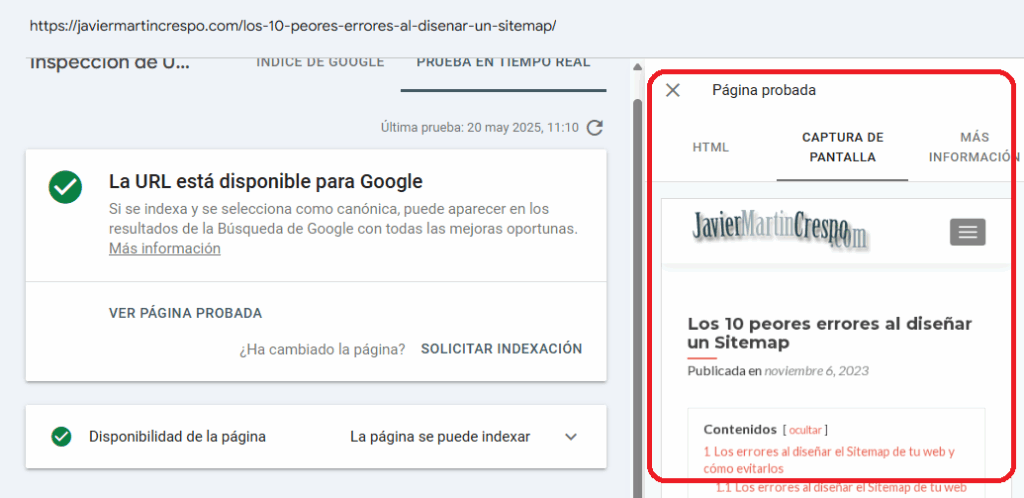Screen dimensions: 1024x498
Task: Click the Página probada panel title
Action: point(764,90)
